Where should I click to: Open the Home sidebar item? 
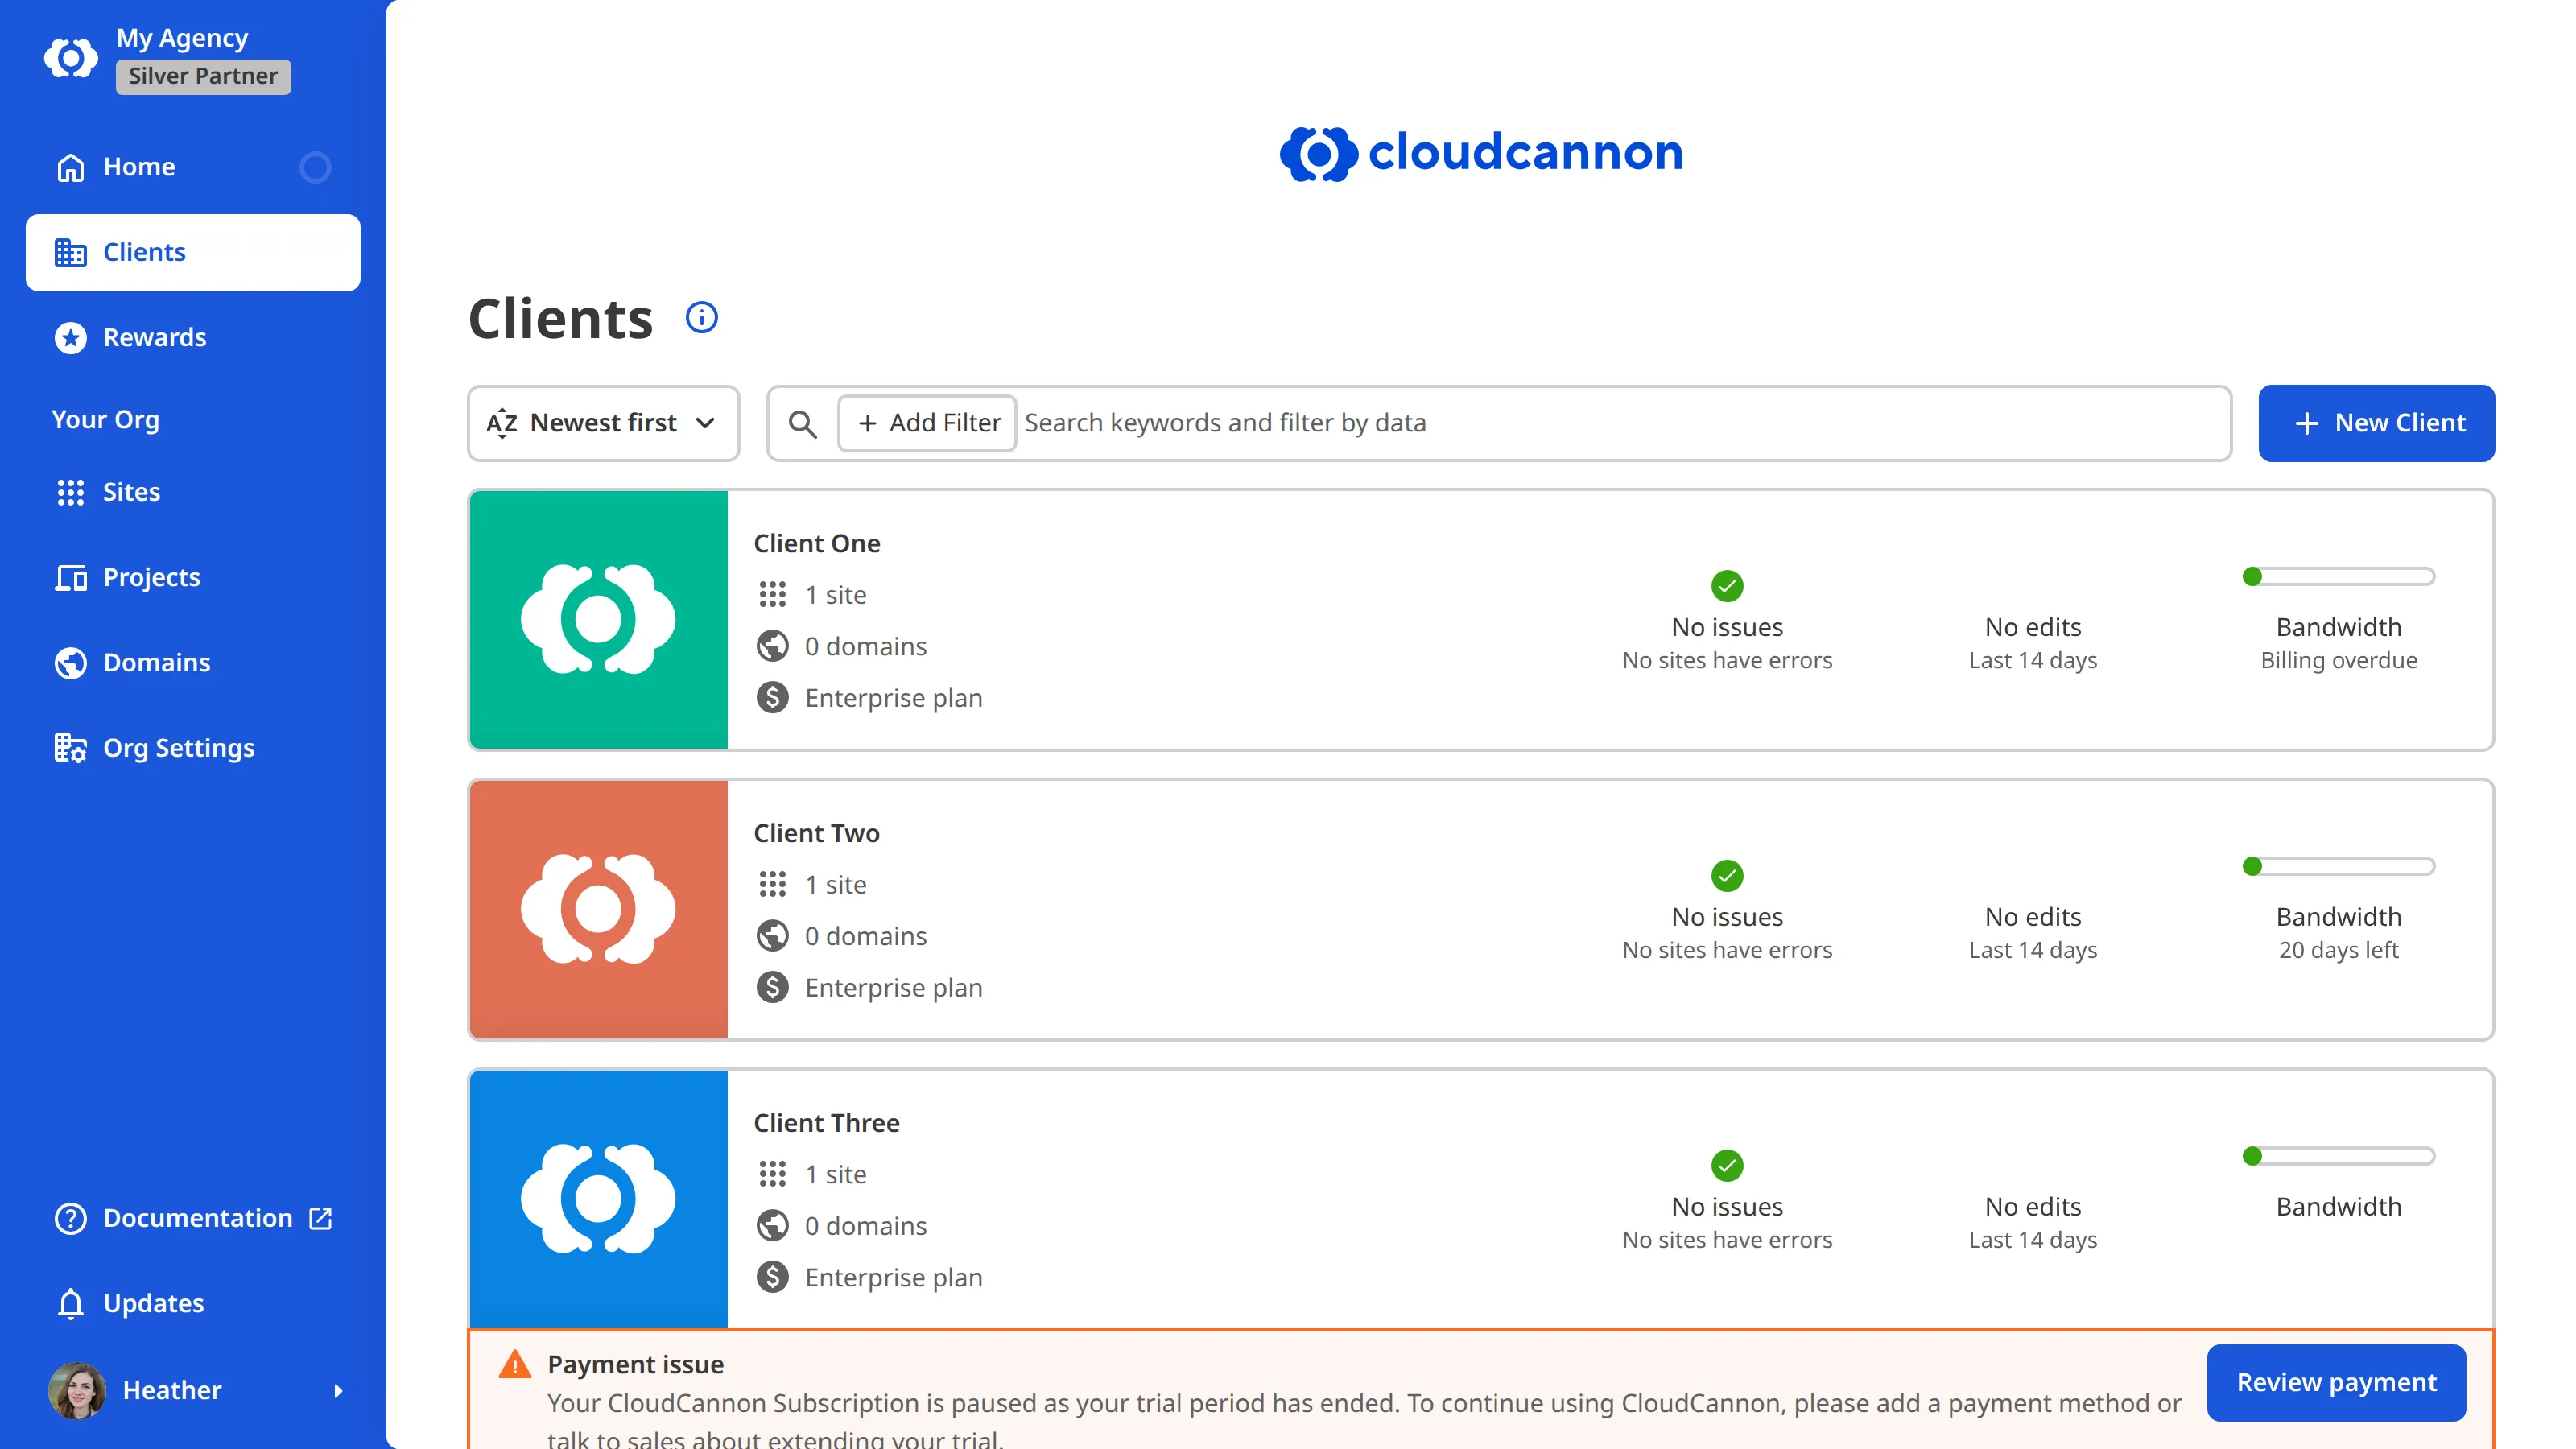tap(193, 167)
